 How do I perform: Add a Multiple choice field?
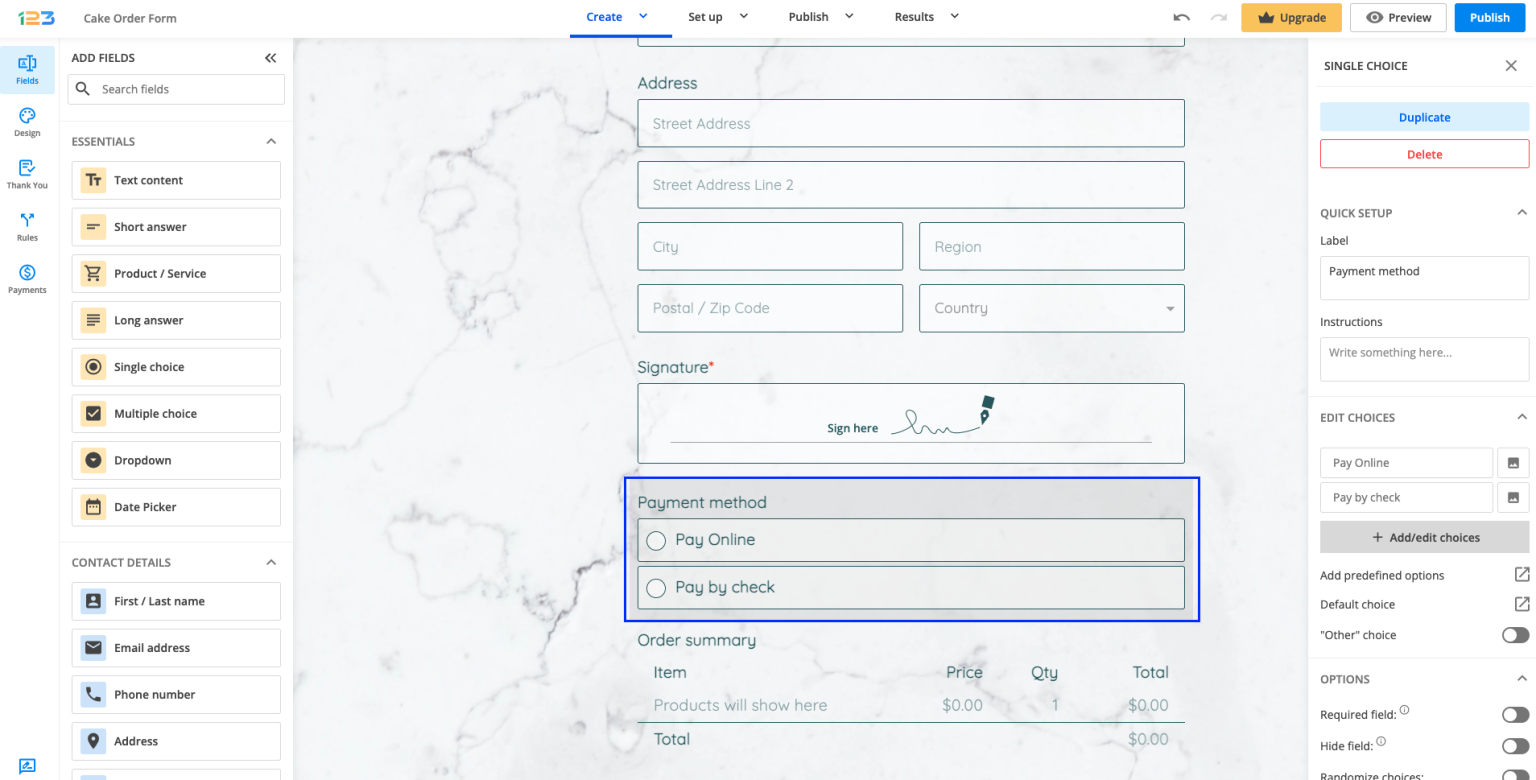pos(176,414)
